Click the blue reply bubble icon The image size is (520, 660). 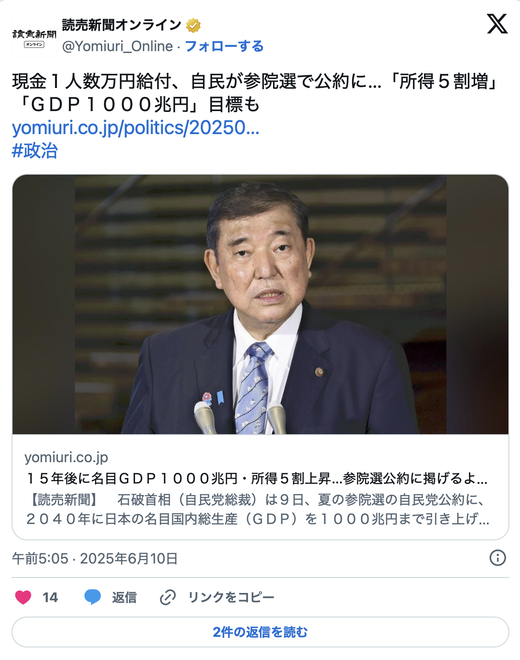tap(93, 597)
